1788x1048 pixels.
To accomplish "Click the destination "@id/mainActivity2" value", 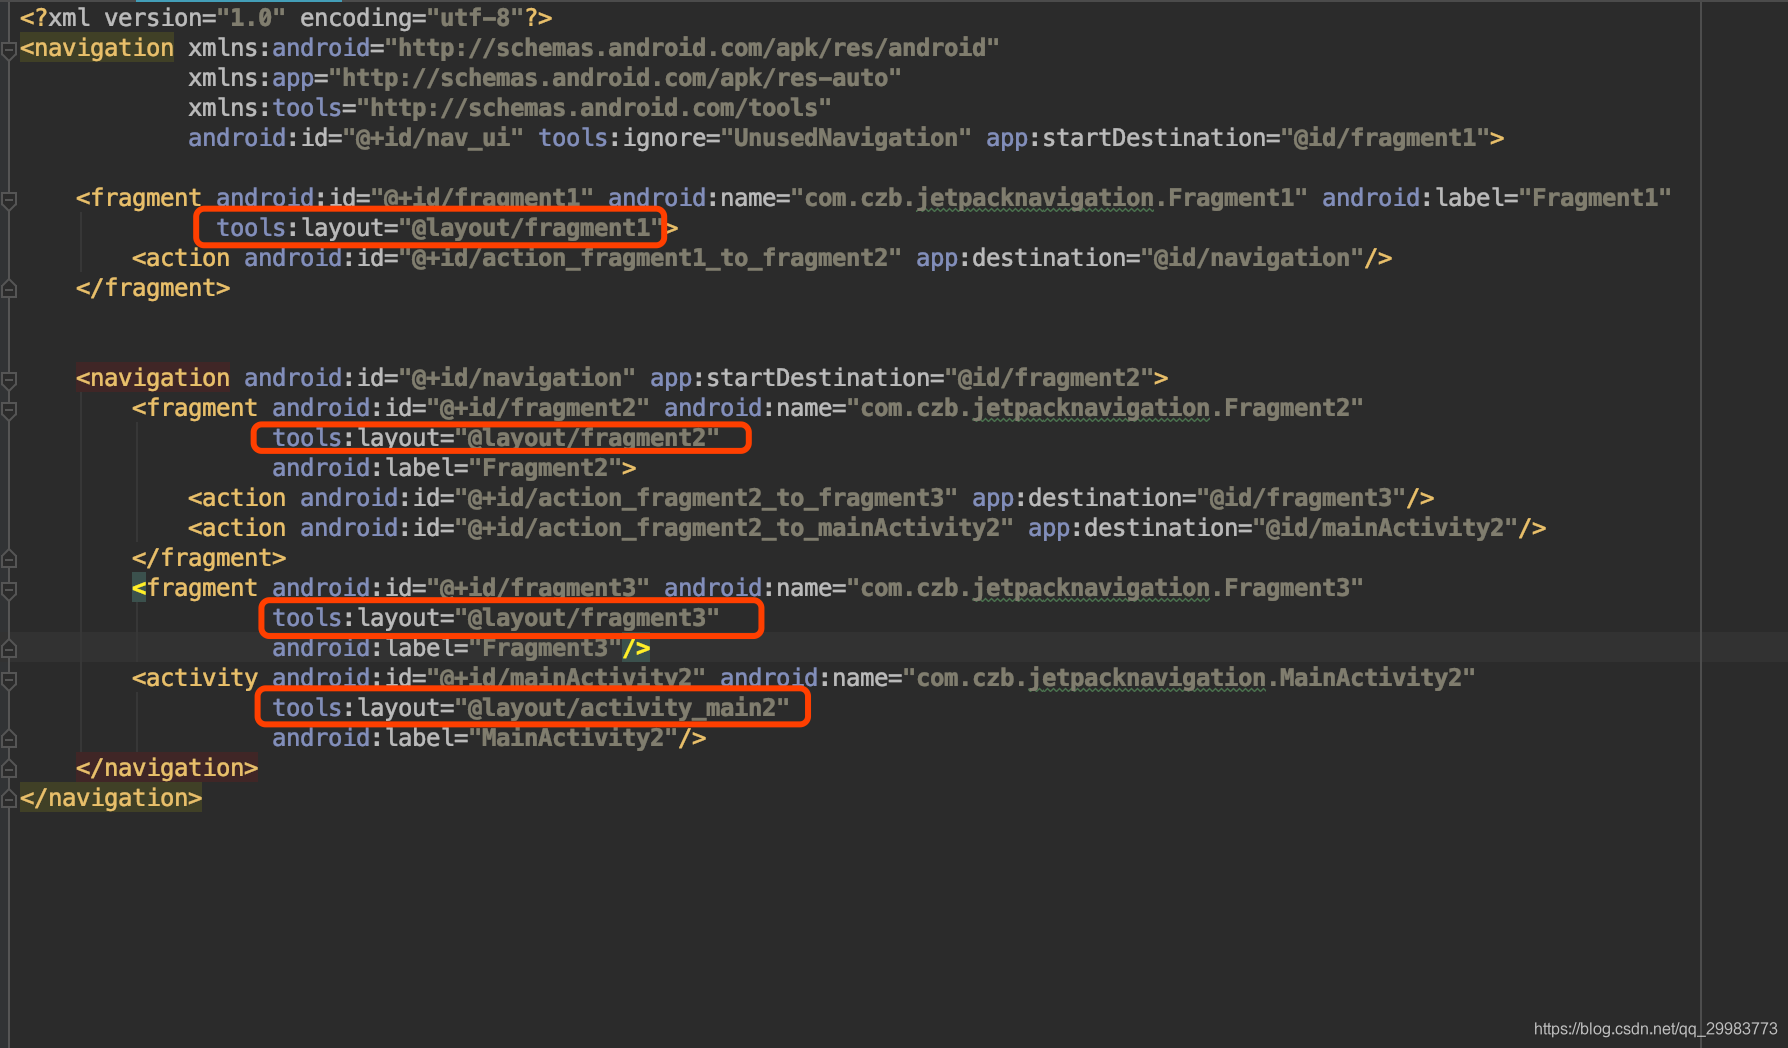I will [x=1385, y=528].
